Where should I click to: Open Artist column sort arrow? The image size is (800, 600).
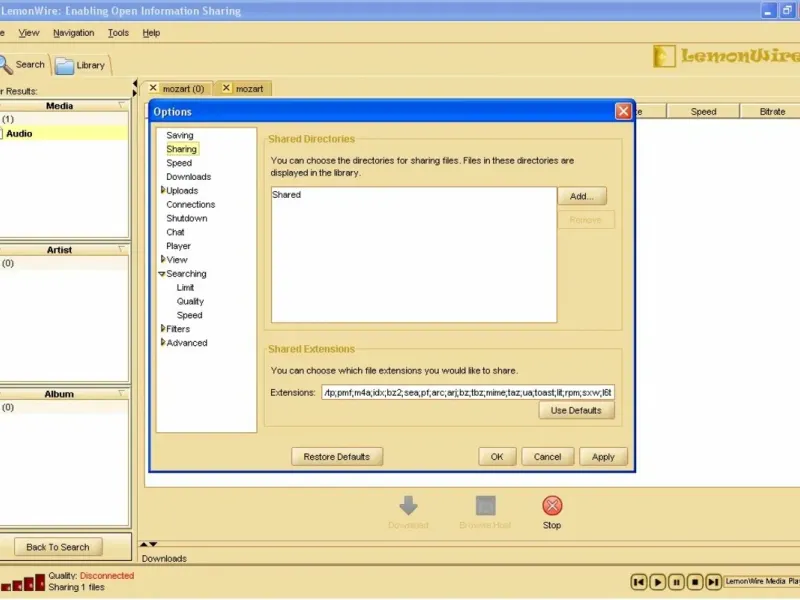[x=122, y=249]
